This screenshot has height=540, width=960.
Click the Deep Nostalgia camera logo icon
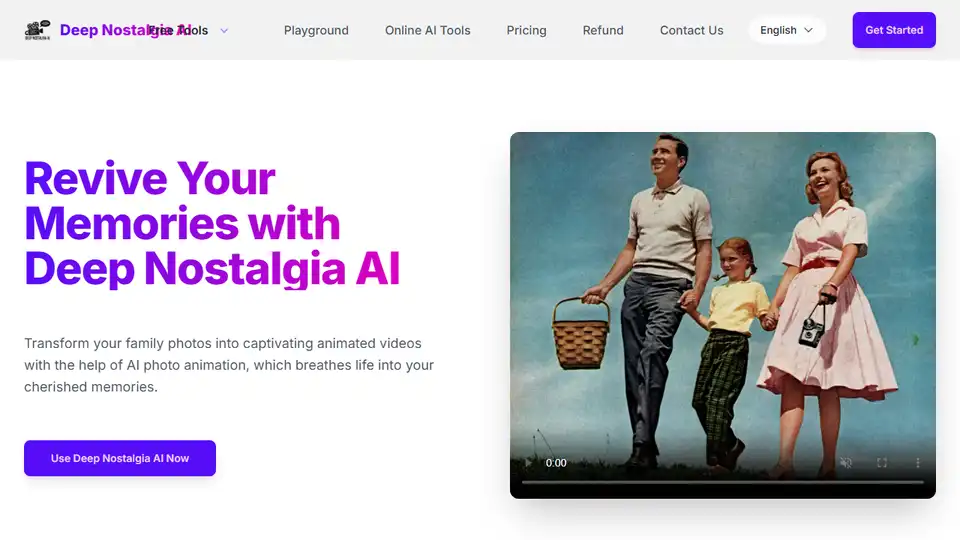pos(37,30)
